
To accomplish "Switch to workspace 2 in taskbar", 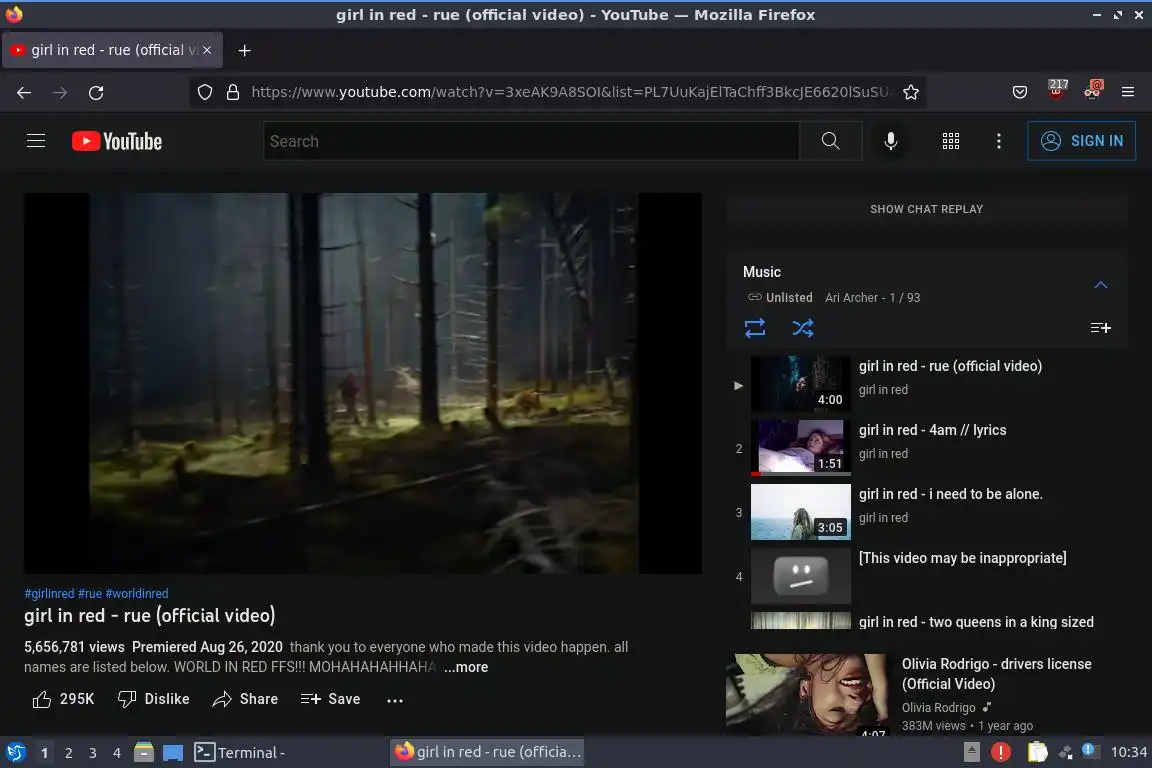I will [x=68, y=753].
